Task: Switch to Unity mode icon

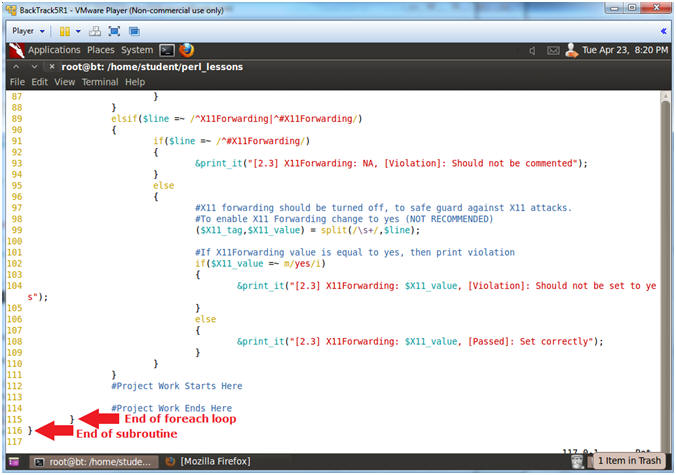Action: pos(134,31)
